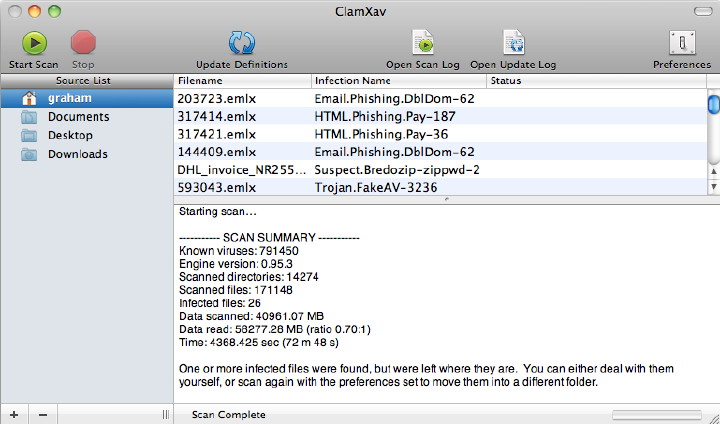The image size is (720, 424).
Task: Click the Data scanned: 40961.07 MB line
Action: tap(251, 316)
